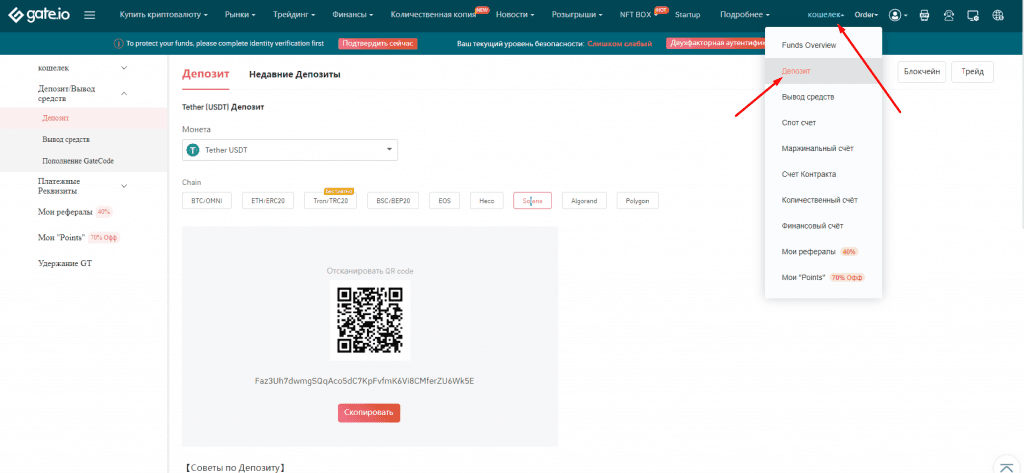Select the Algorand chain
This screenshot has height=473, width=1024.
click(x=584, y=201)
